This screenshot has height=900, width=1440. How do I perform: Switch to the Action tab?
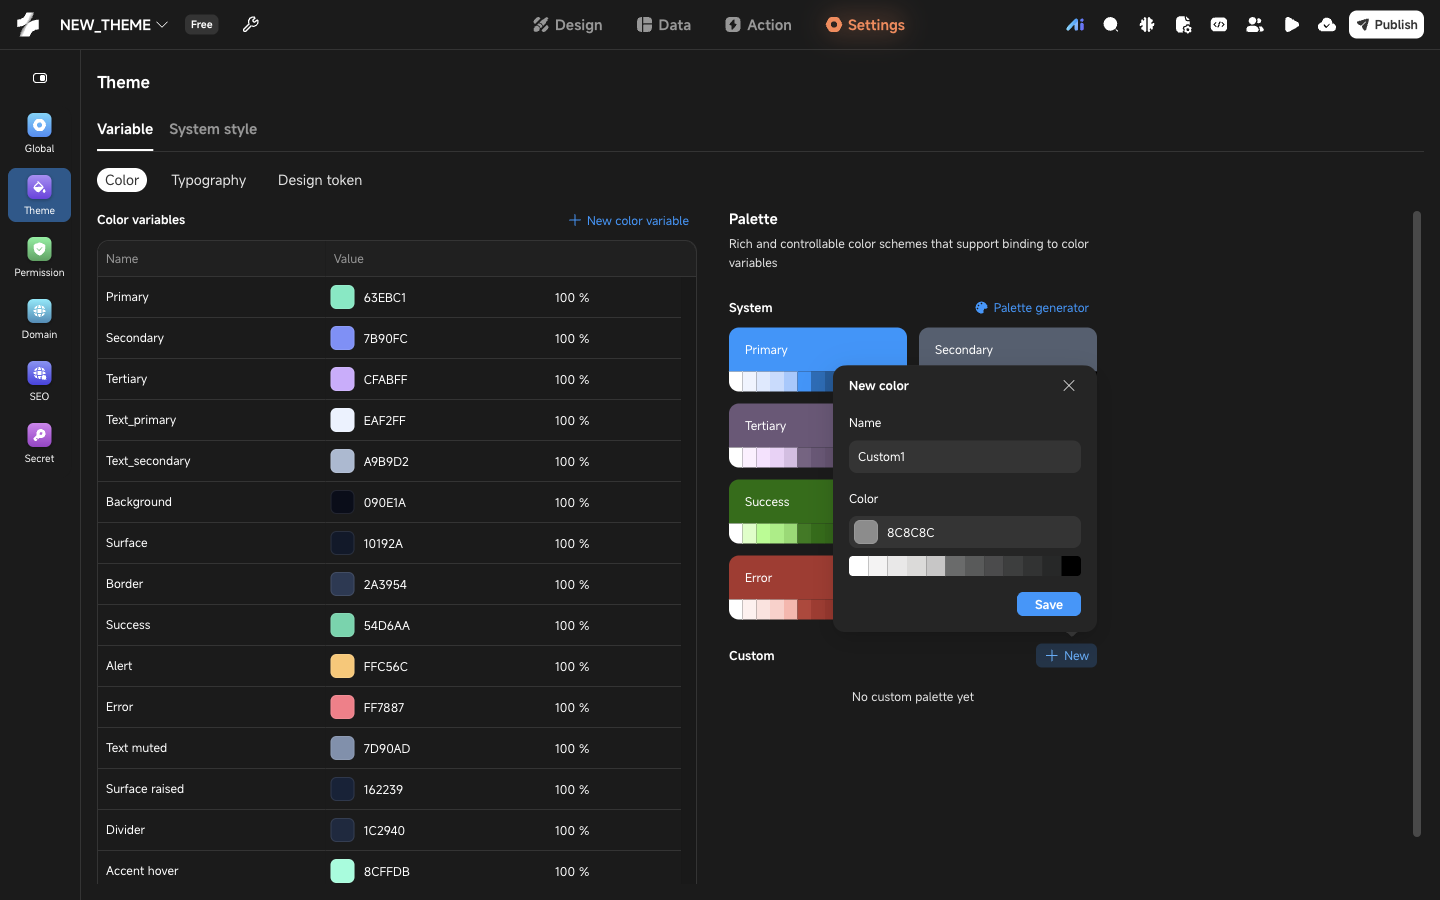[x=759, y=25]
